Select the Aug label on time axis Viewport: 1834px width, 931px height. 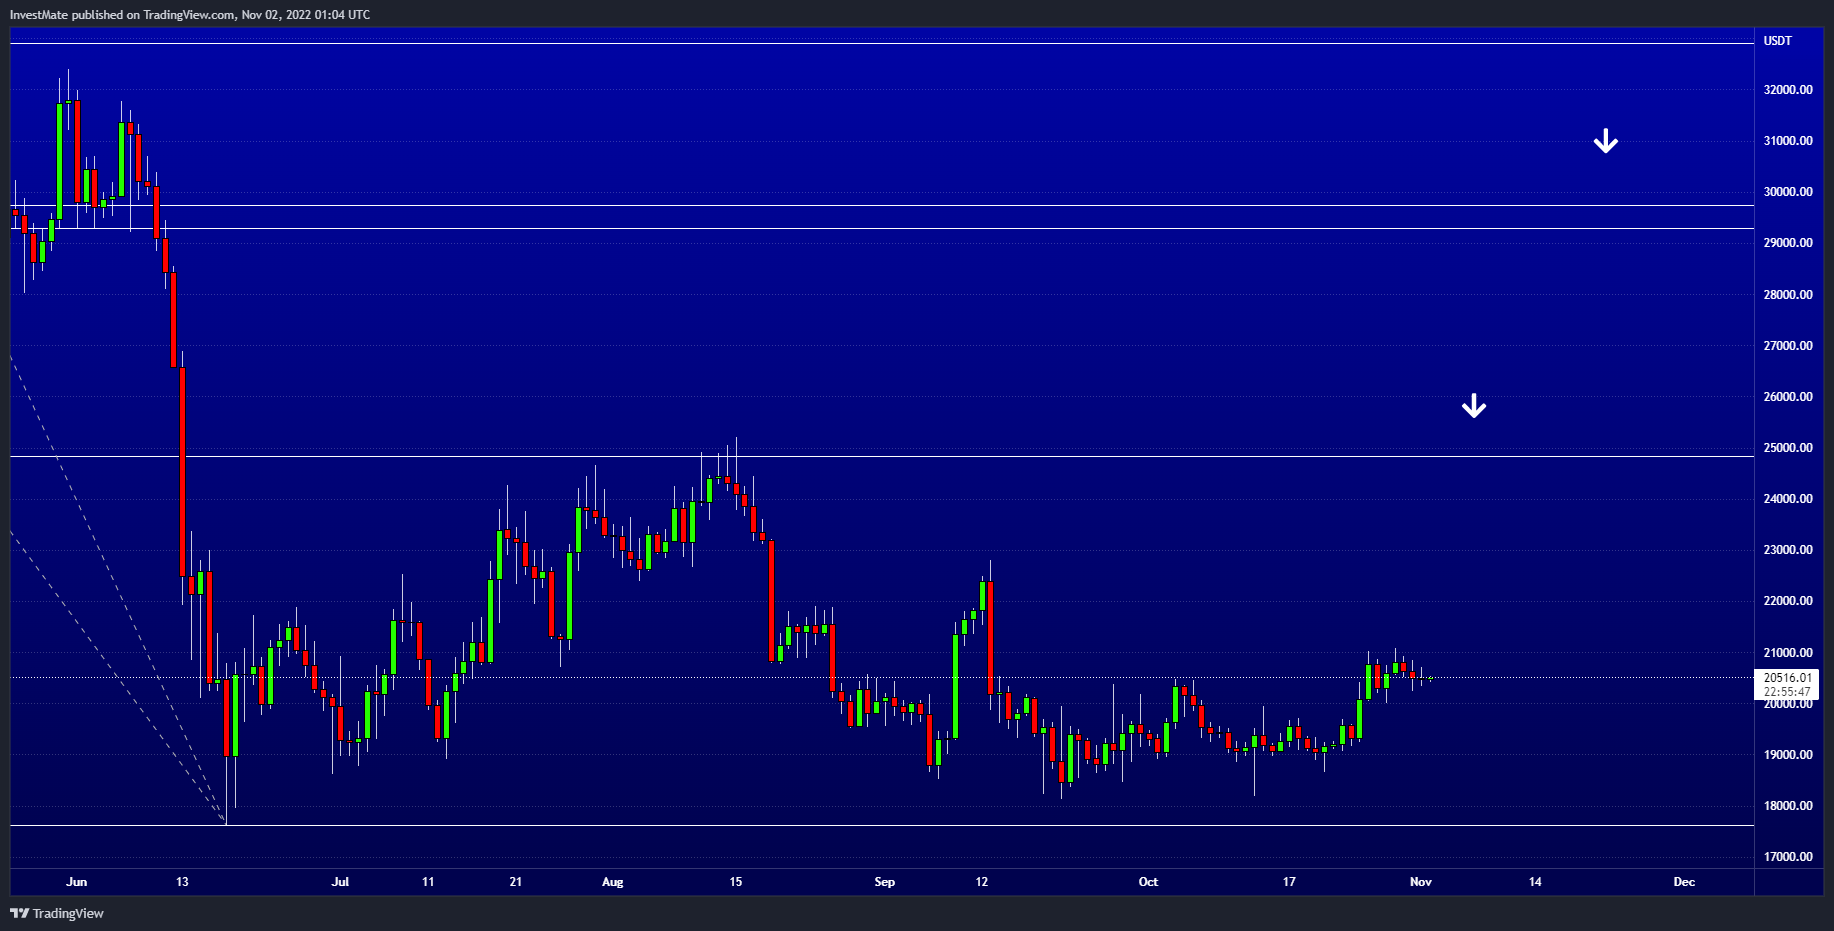613,882
